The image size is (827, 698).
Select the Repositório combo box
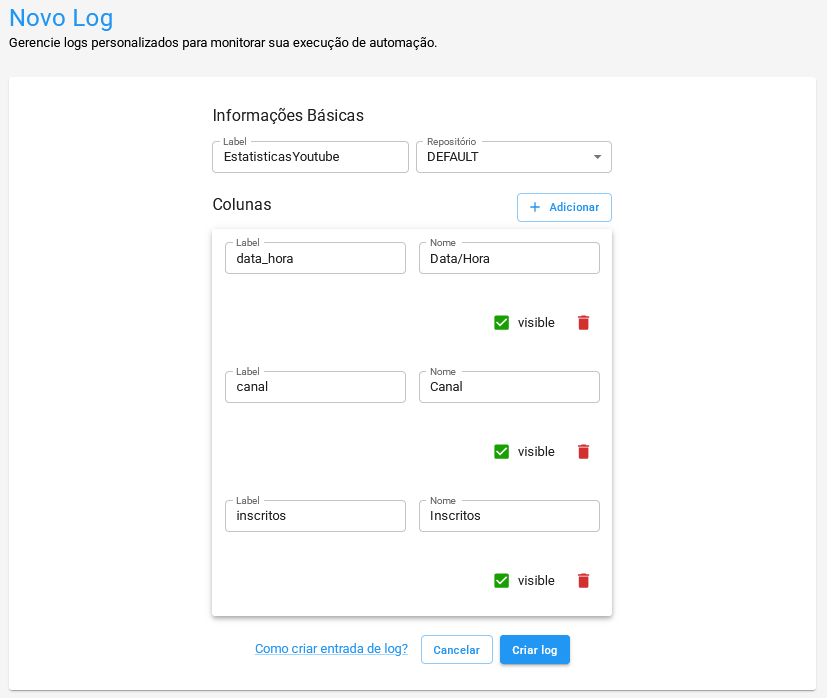click(x=513, y=157)
